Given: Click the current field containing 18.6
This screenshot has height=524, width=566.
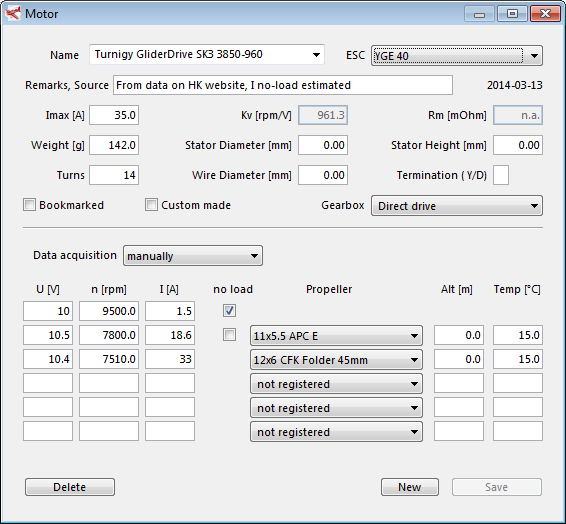Looking at the screenshot, I should click(170, 335).
